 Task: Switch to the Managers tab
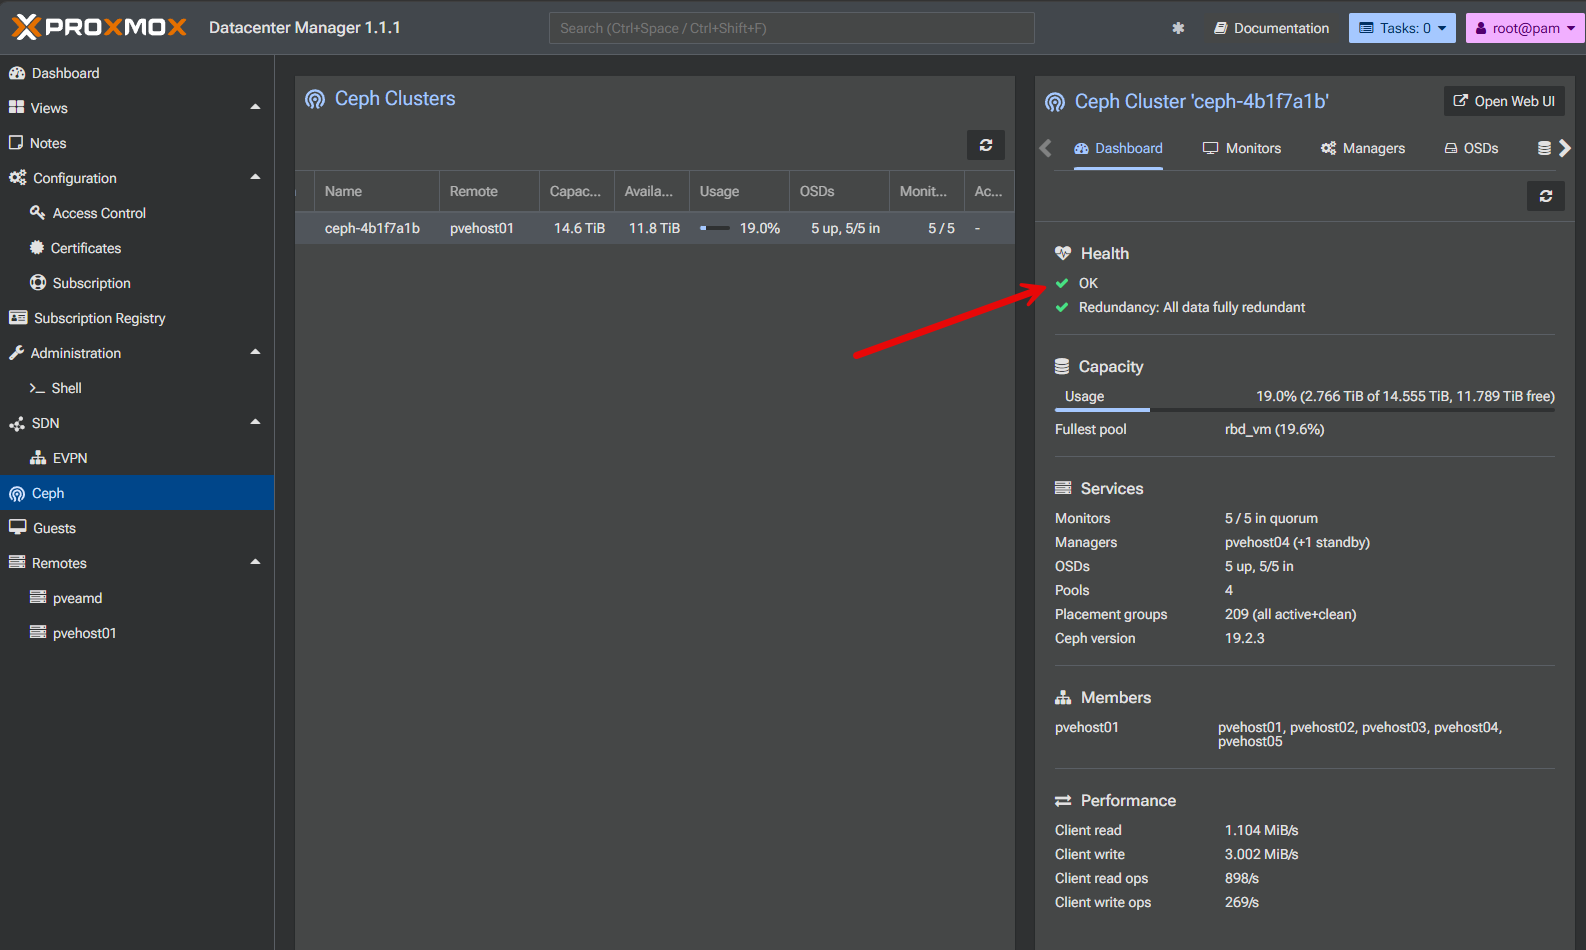(1363, 148)
